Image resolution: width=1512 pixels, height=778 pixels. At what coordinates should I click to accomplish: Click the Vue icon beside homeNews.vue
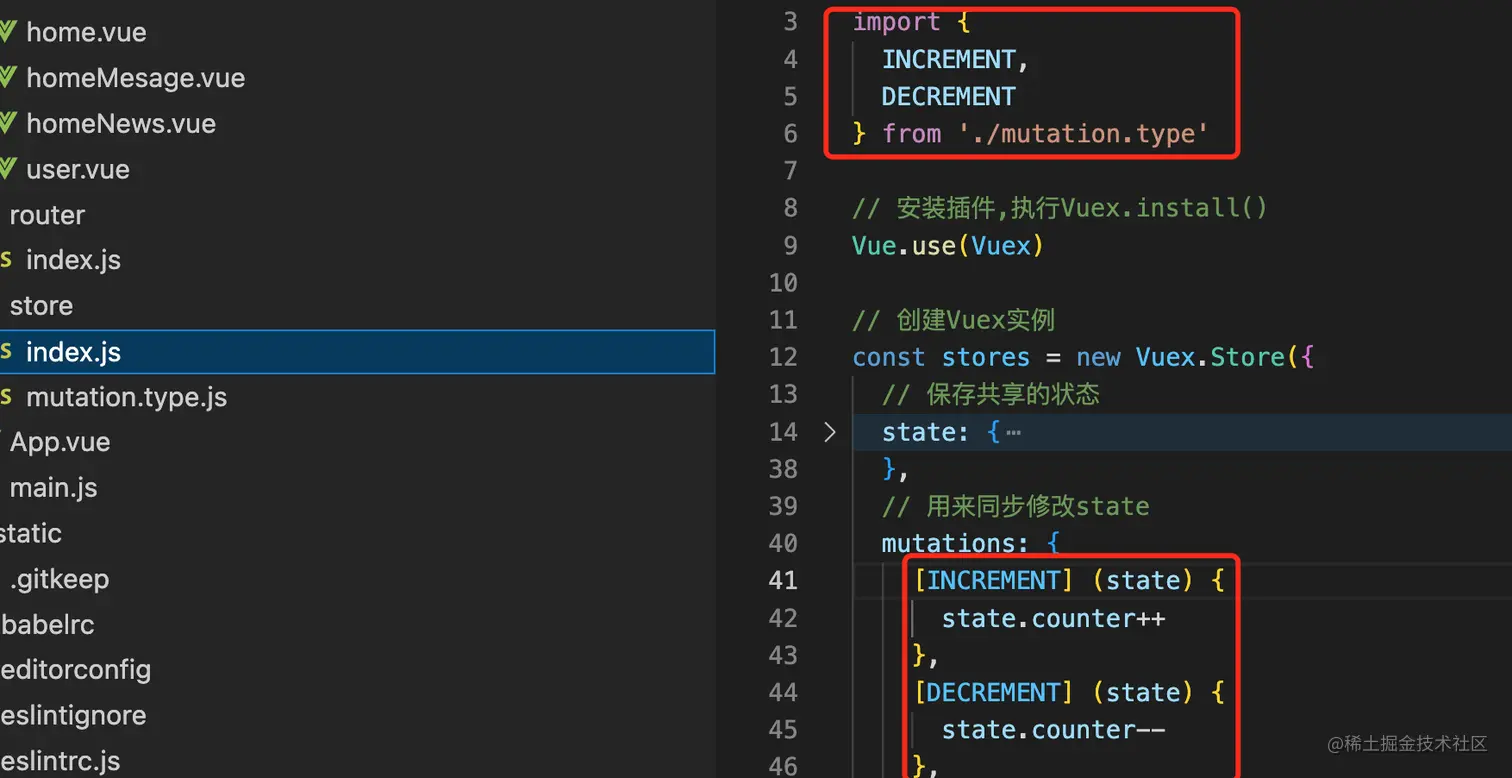(x=8, y=124)
